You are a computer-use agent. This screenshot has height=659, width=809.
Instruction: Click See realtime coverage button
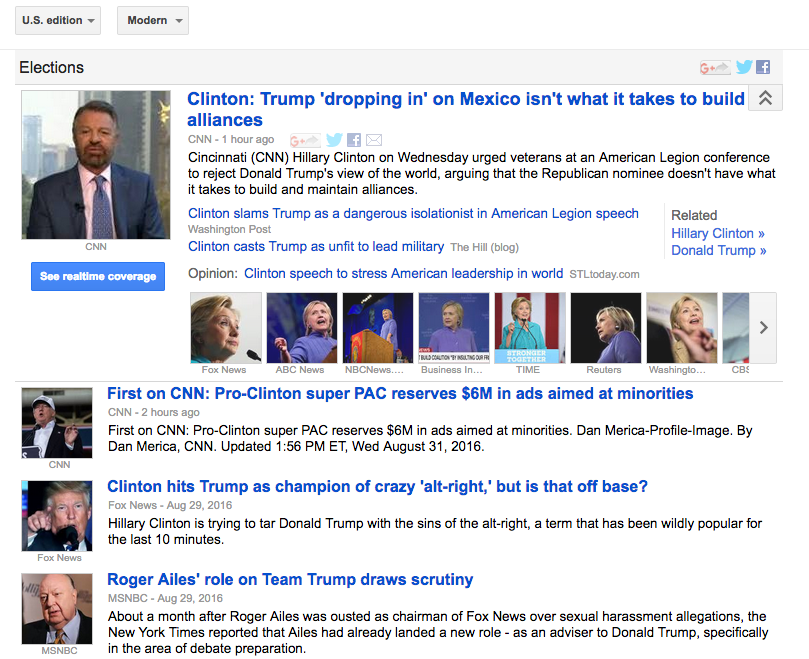[x=98, y=276]
